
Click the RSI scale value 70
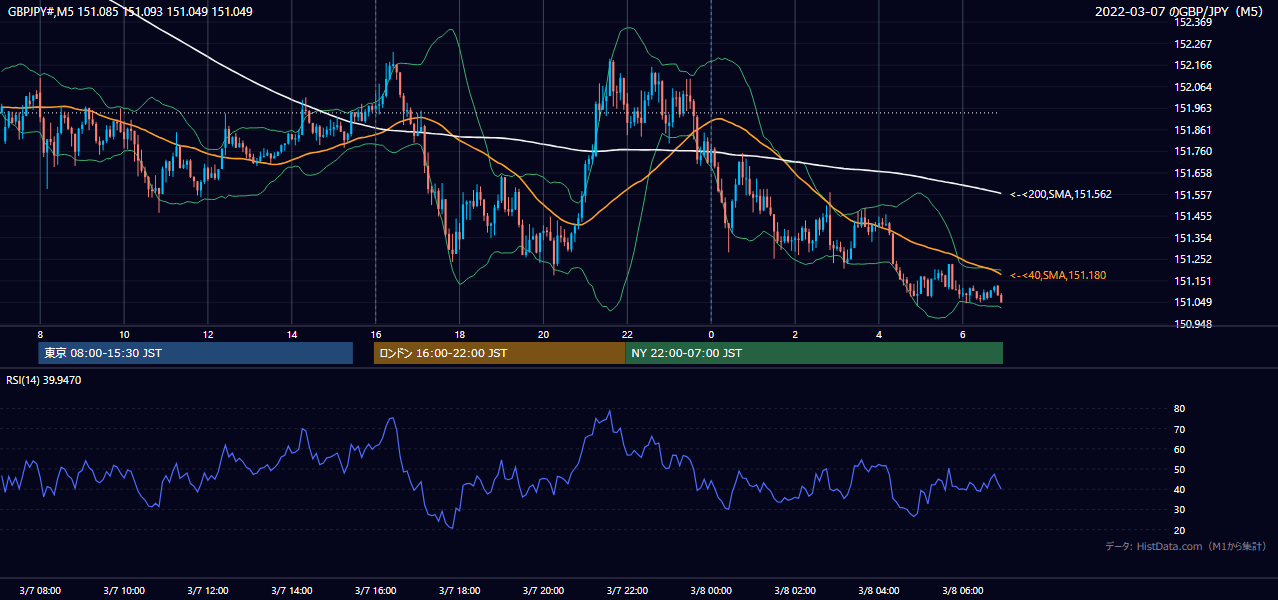[x=1179, y=429]
